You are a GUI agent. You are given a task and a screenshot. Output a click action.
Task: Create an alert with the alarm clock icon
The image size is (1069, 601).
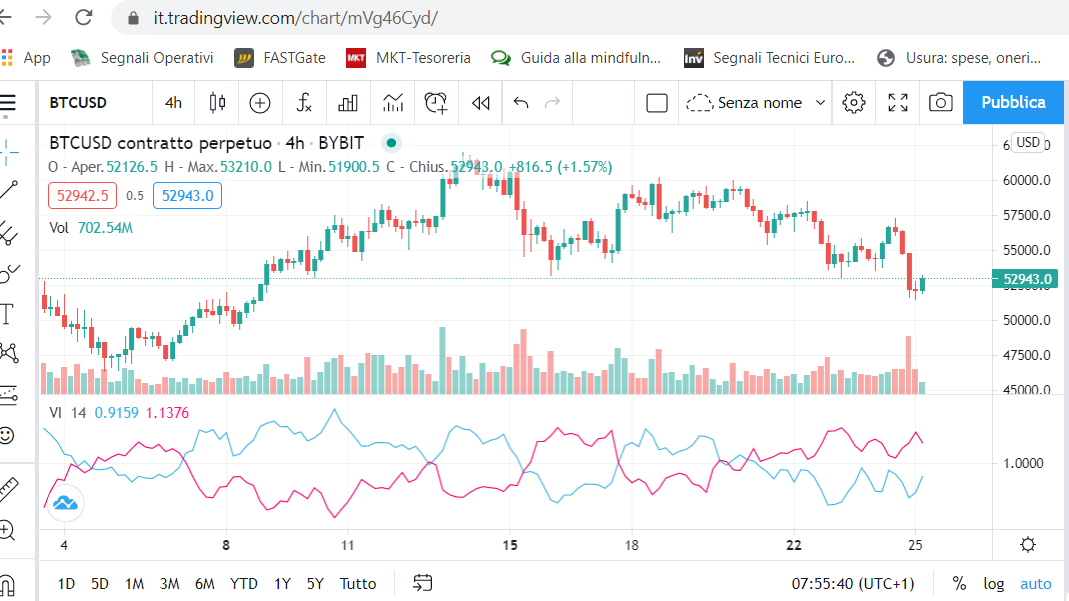(x=436, y=103)
